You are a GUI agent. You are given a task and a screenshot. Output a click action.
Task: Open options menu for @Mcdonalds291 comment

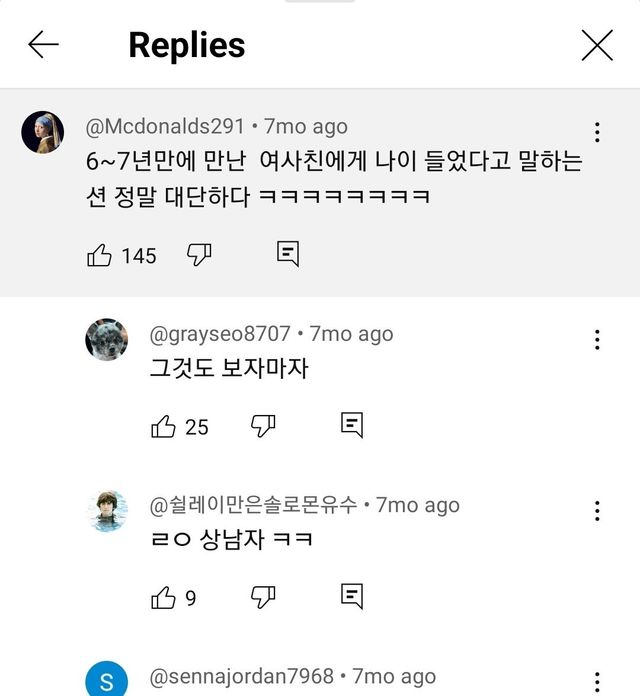pos(597,132)
